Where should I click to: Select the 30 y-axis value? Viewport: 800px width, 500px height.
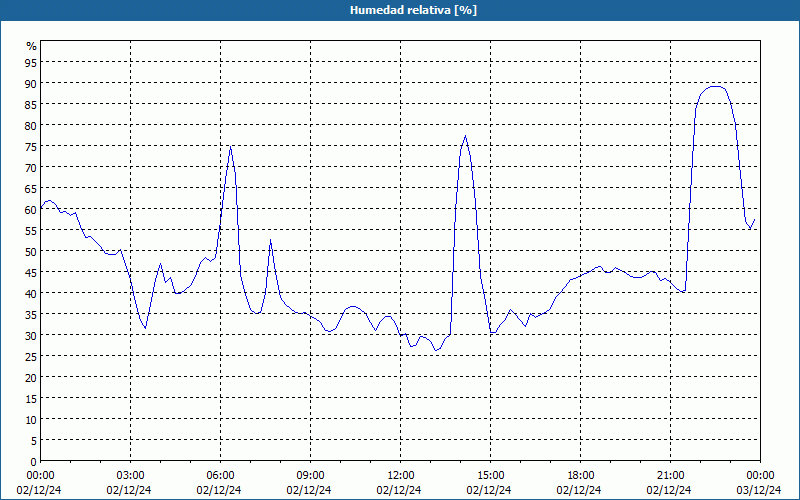(31, 336)
